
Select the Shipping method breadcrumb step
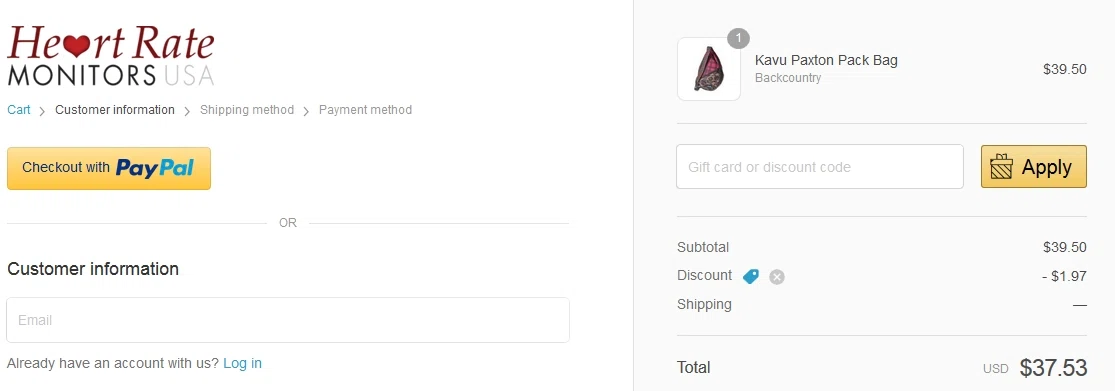click(x=247, y=109)
